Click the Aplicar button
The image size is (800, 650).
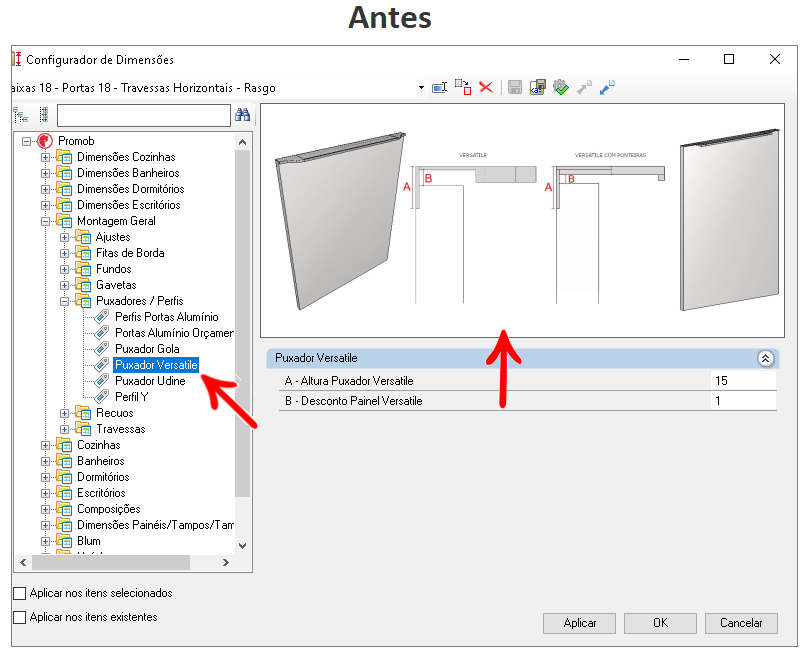pos(579,623)
